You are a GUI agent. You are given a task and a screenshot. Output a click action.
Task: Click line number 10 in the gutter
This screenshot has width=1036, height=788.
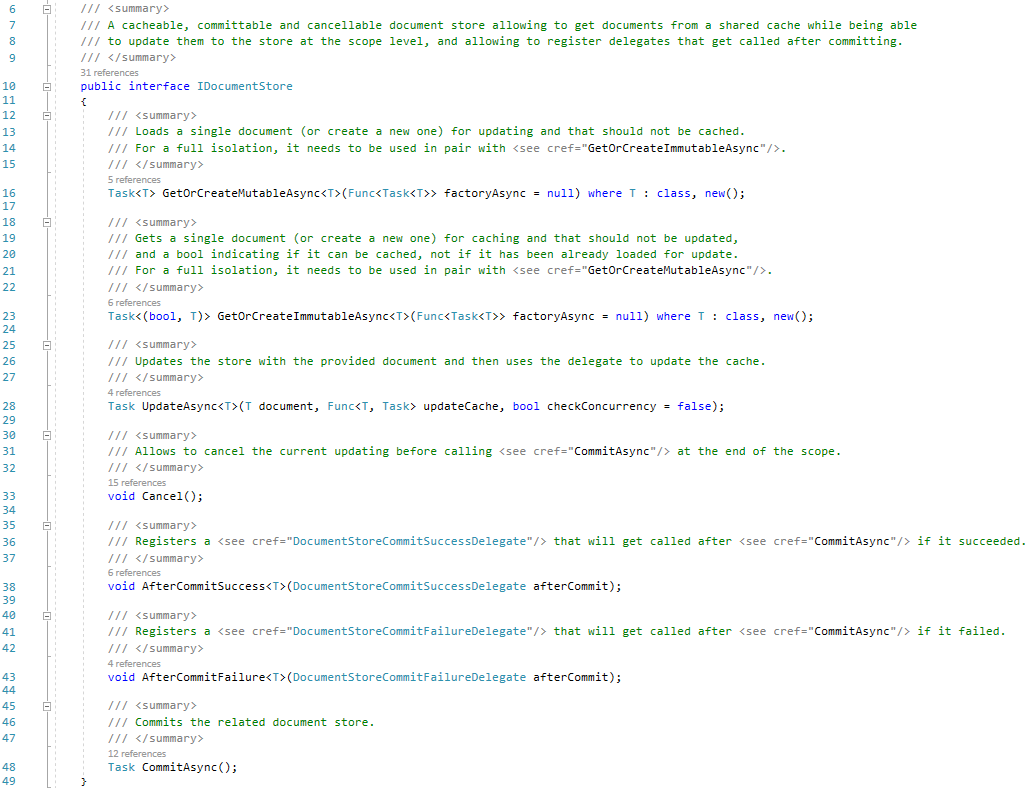click(x=9, y=87)
